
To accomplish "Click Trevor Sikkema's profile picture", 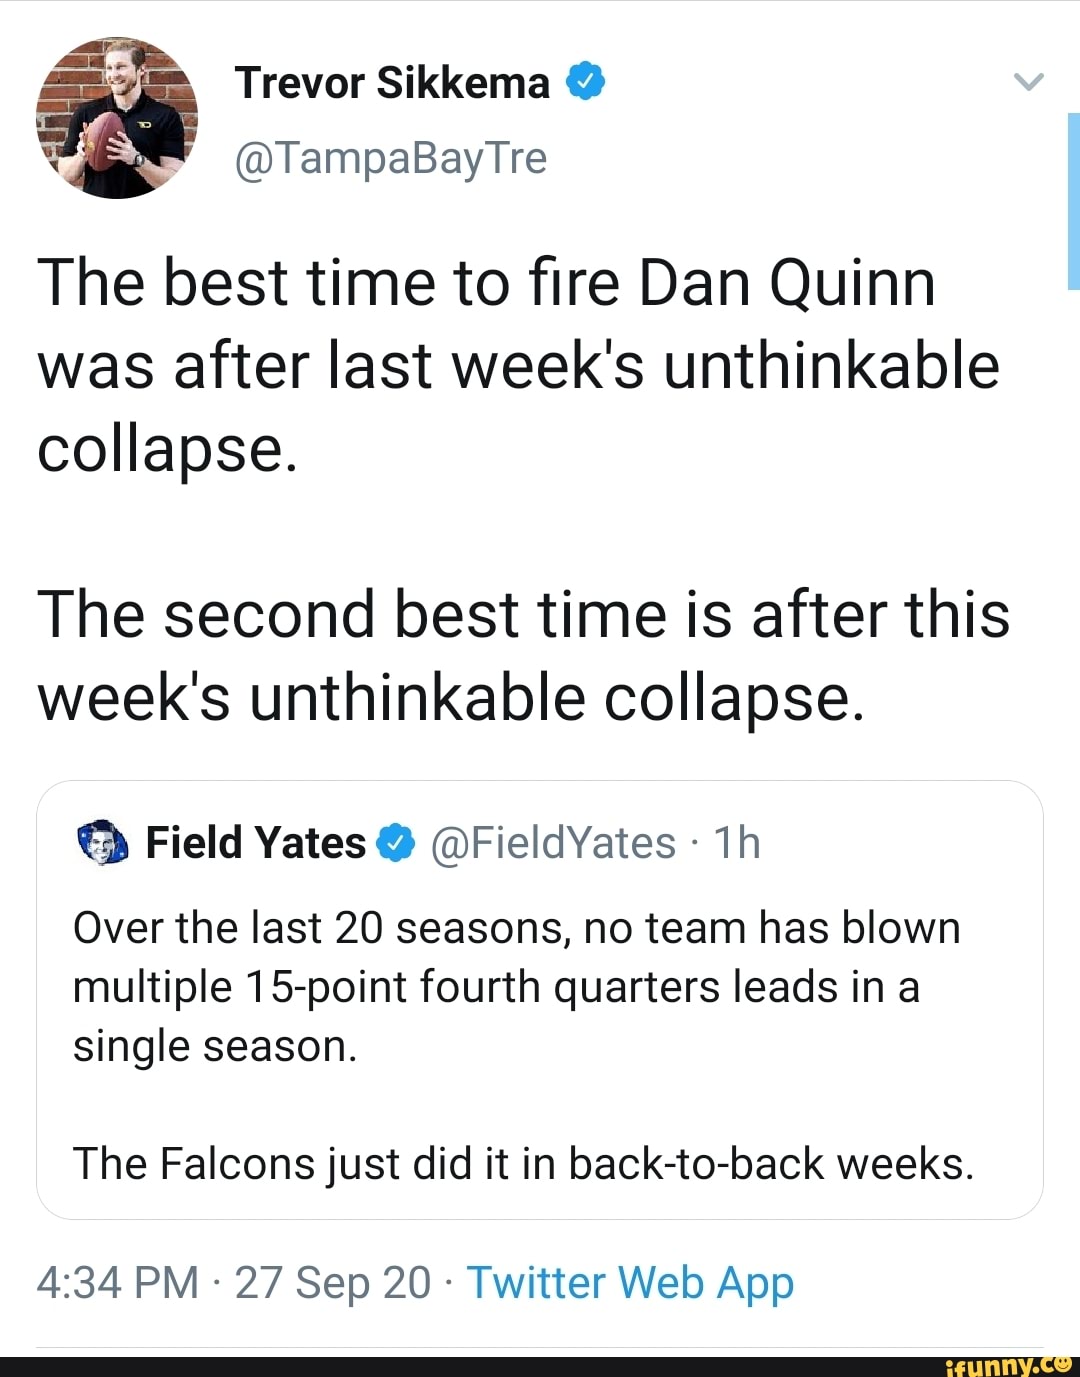I will point(117,118).
